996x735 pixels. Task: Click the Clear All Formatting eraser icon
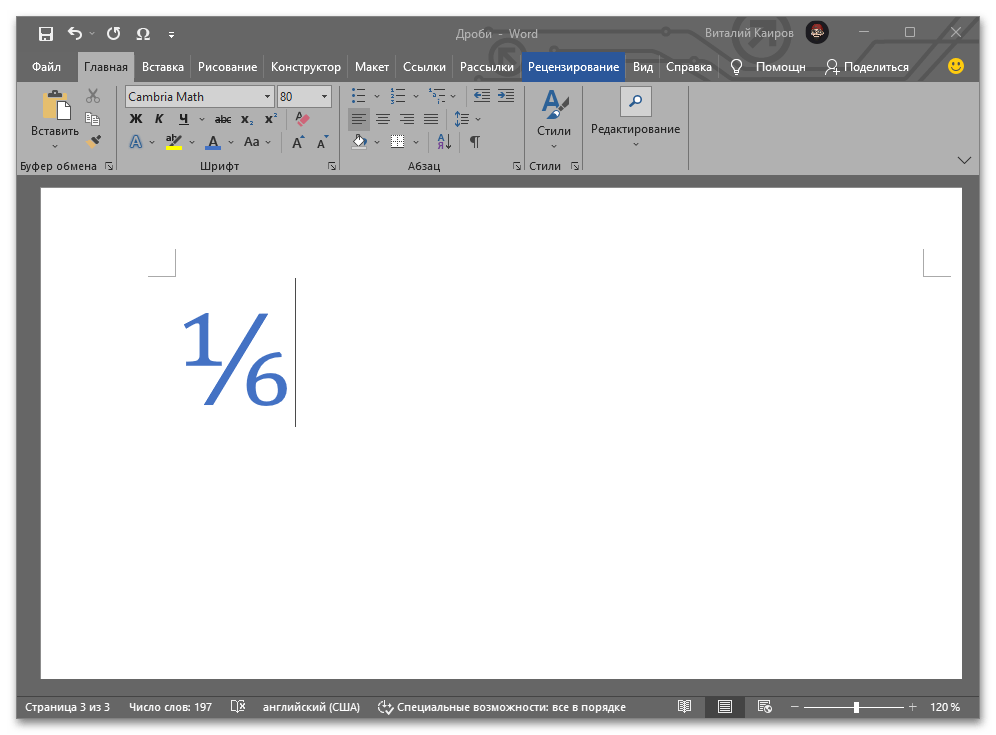(x=302, y=119)
